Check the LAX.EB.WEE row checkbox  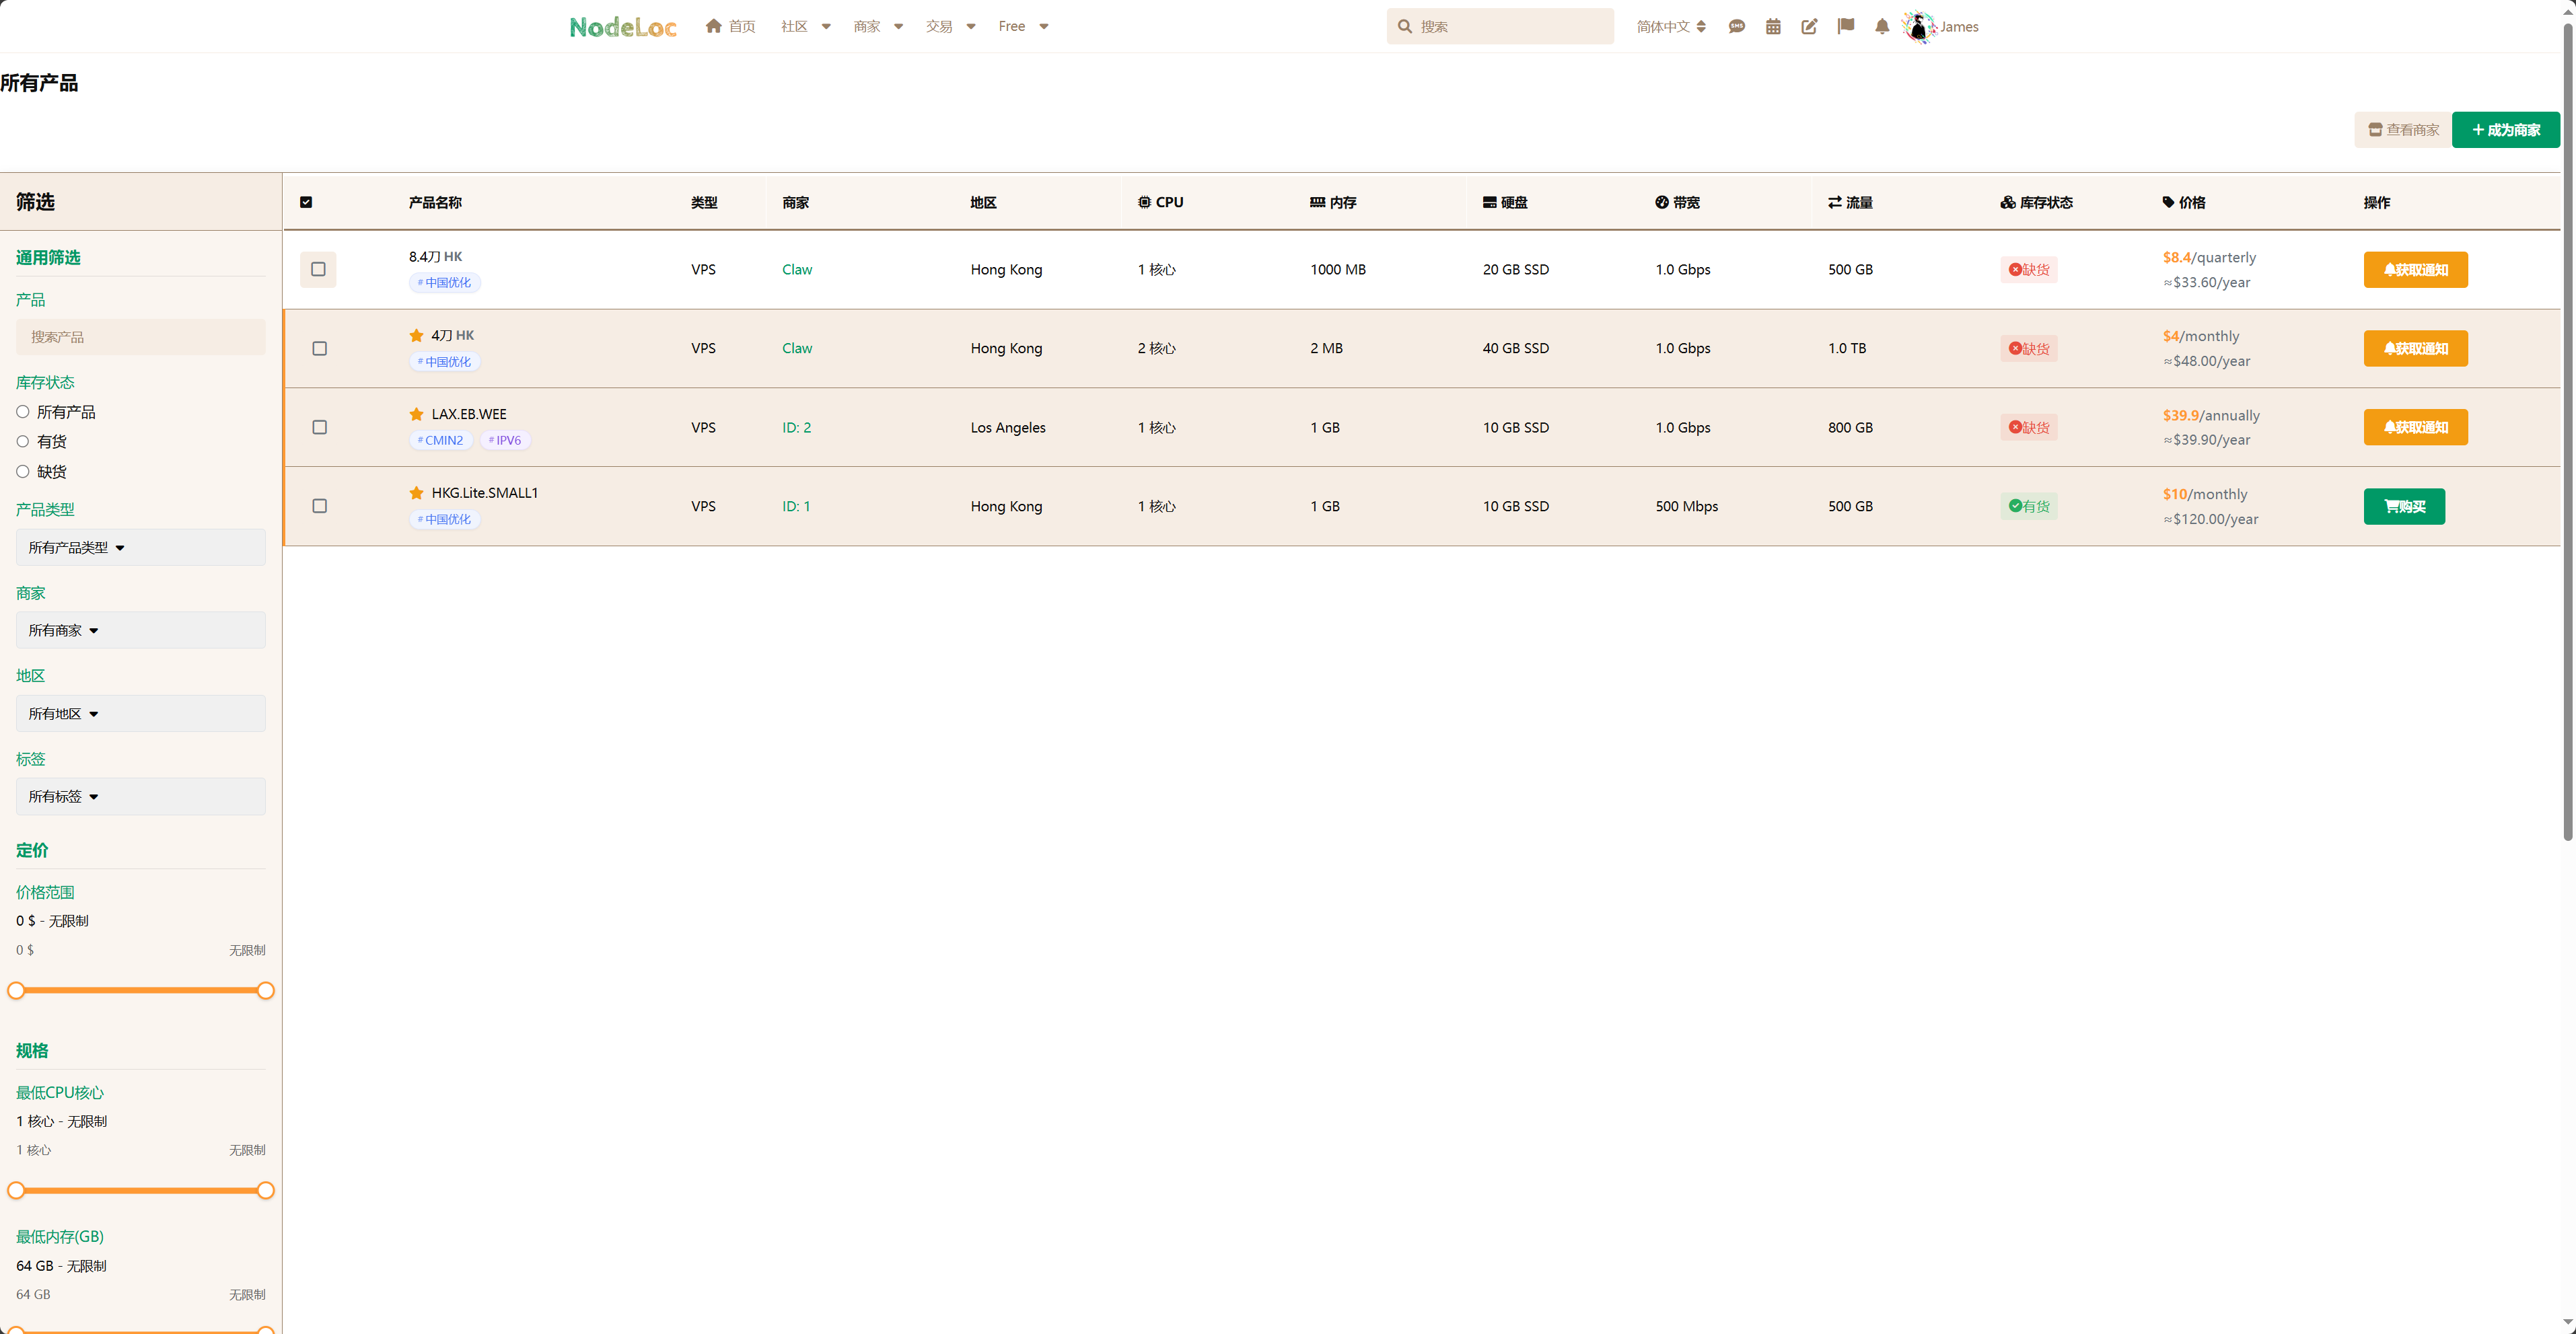[319, 427]
